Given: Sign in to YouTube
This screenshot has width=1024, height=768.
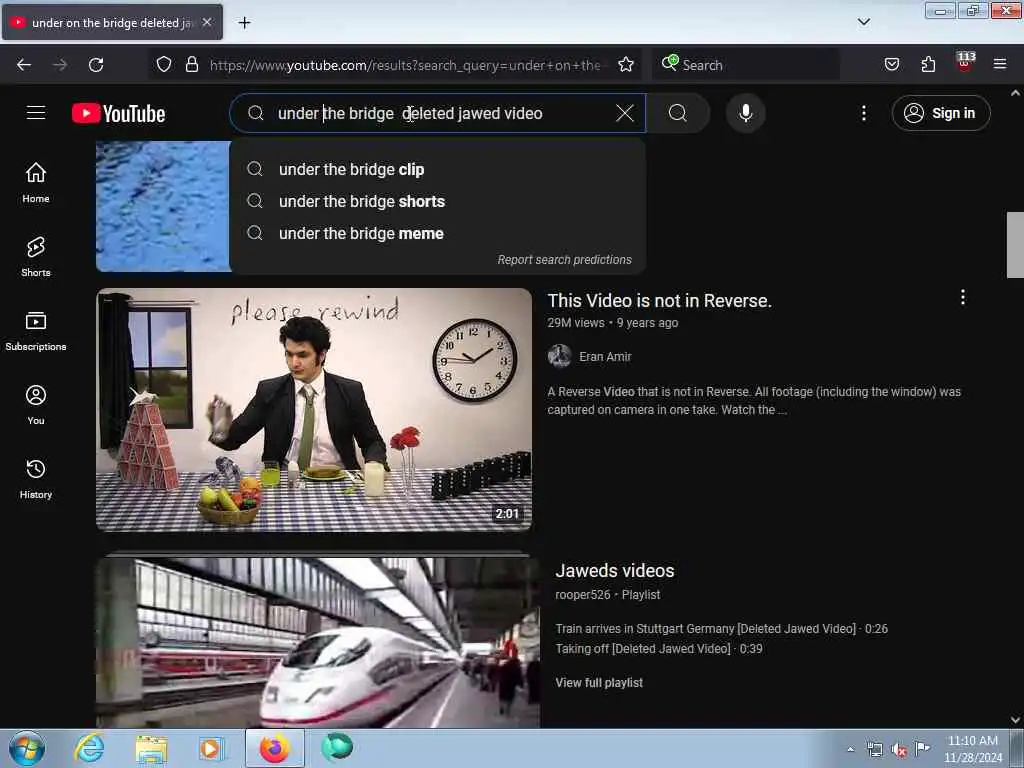Looking at the screenshot, I should [x=941, y=113].
